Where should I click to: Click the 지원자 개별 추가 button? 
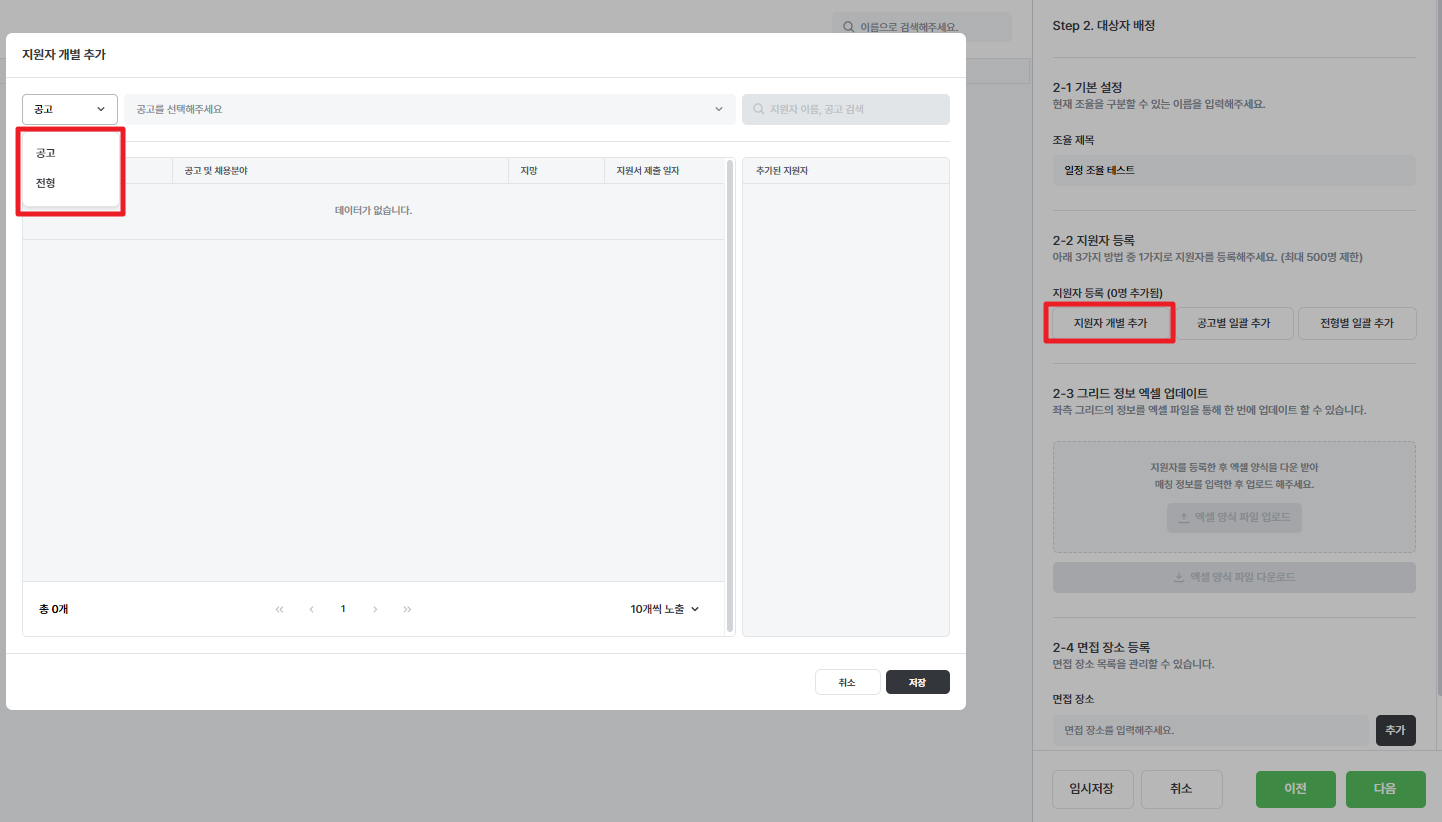(1110, 324)
